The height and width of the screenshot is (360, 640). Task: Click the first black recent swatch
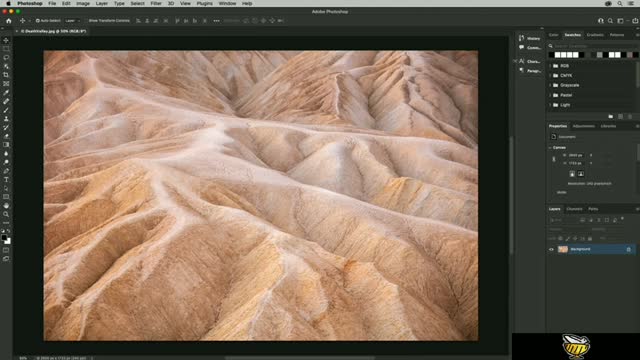[551, 55]
